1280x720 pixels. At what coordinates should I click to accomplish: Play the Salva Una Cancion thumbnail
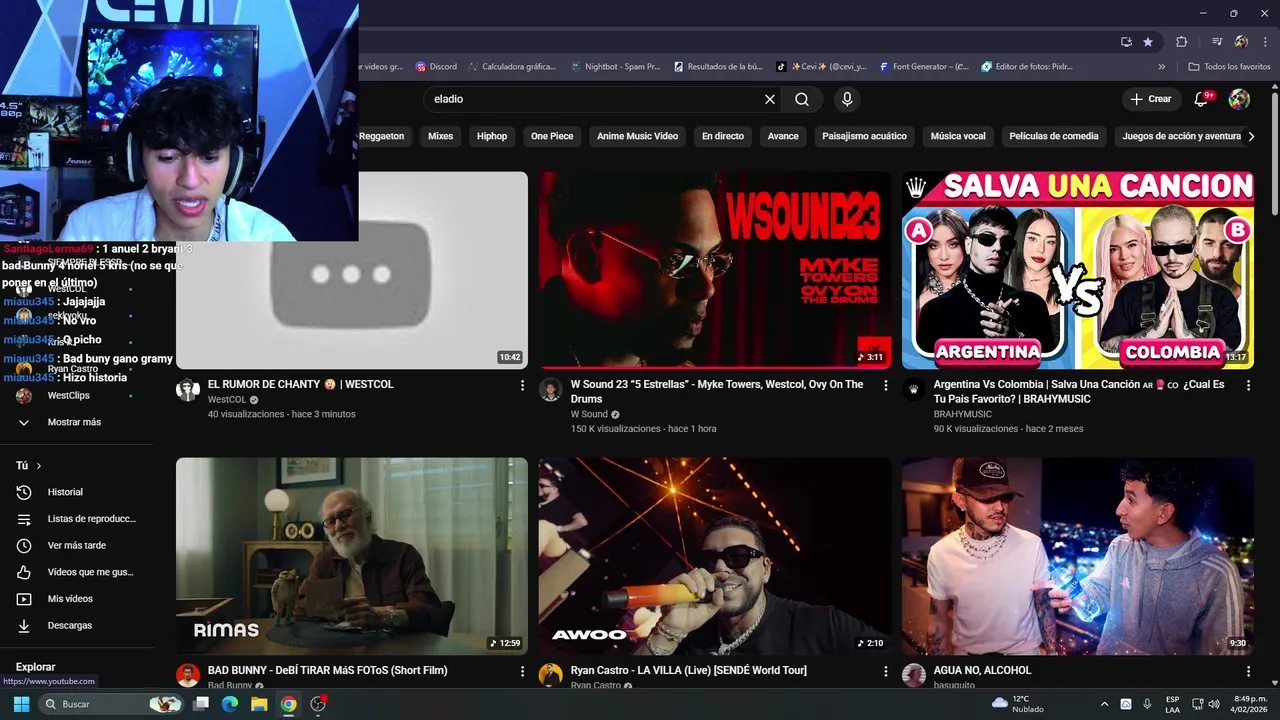pyautogui.click(x=1077, y=270)
